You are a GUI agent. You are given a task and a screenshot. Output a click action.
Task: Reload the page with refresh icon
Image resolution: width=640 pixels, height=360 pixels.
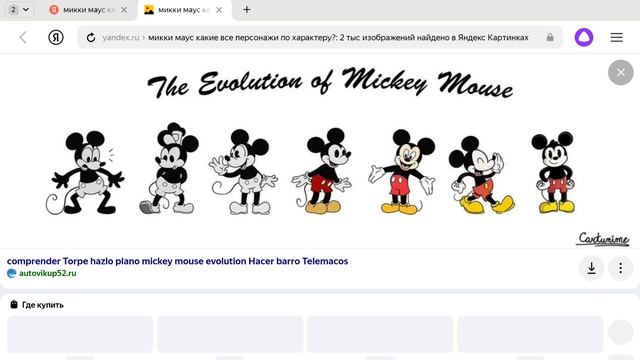pos(91,38)
